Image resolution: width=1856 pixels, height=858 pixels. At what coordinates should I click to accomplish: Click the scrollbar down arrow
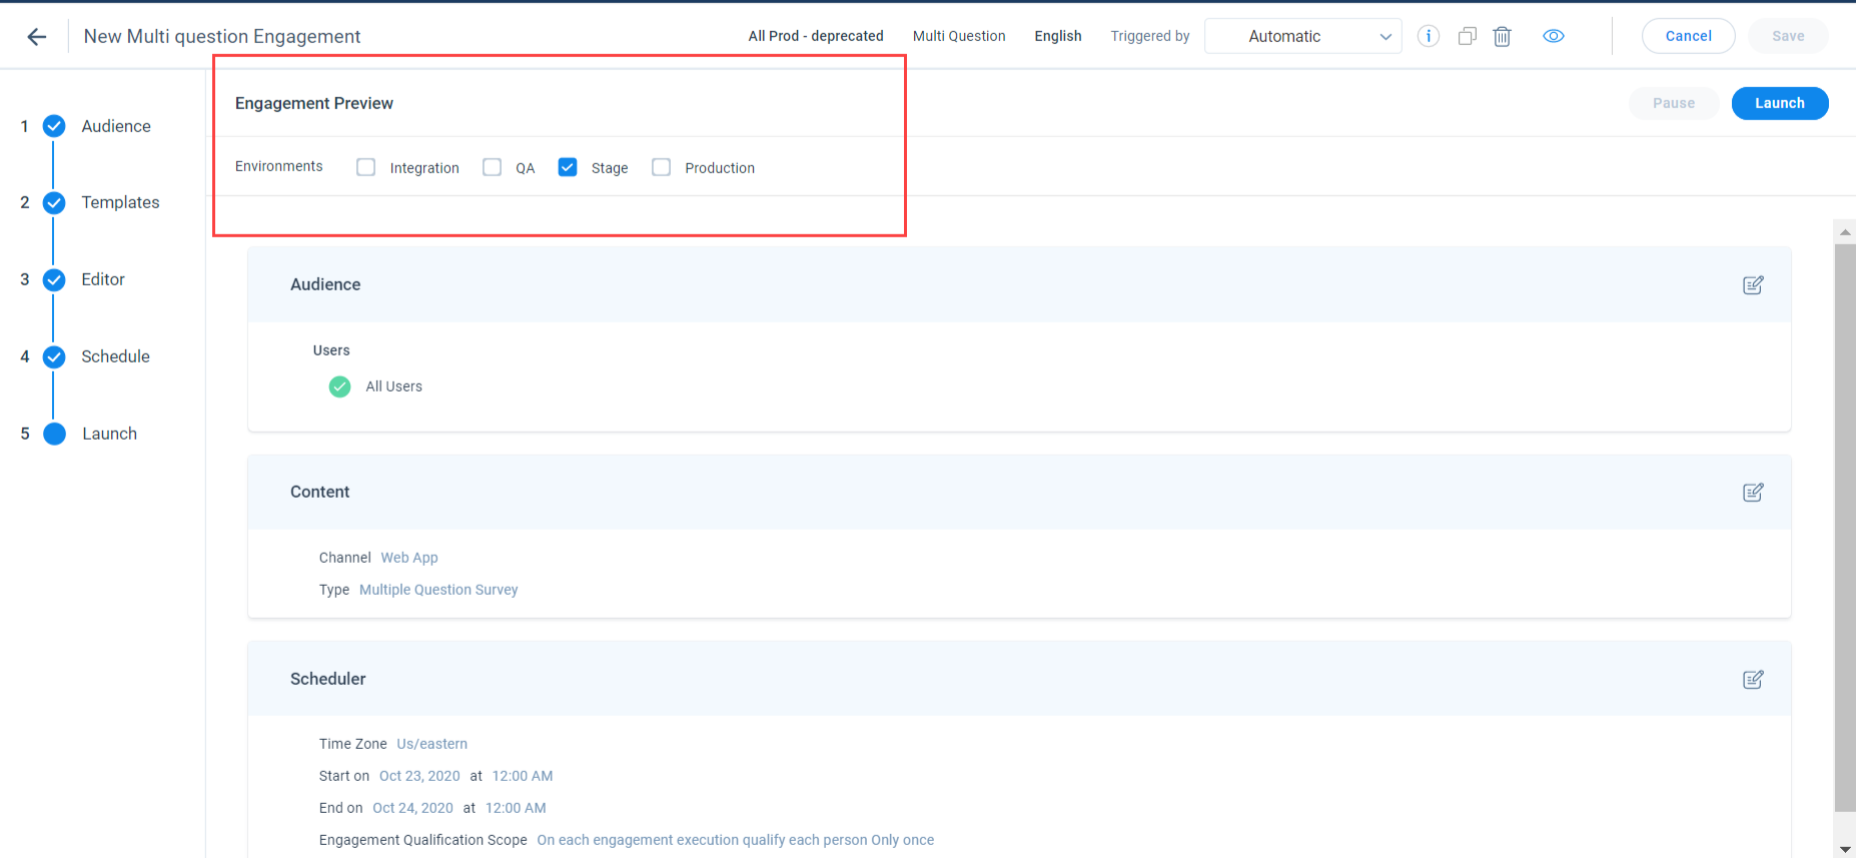pyautogui.click(x=1845, y=849)
